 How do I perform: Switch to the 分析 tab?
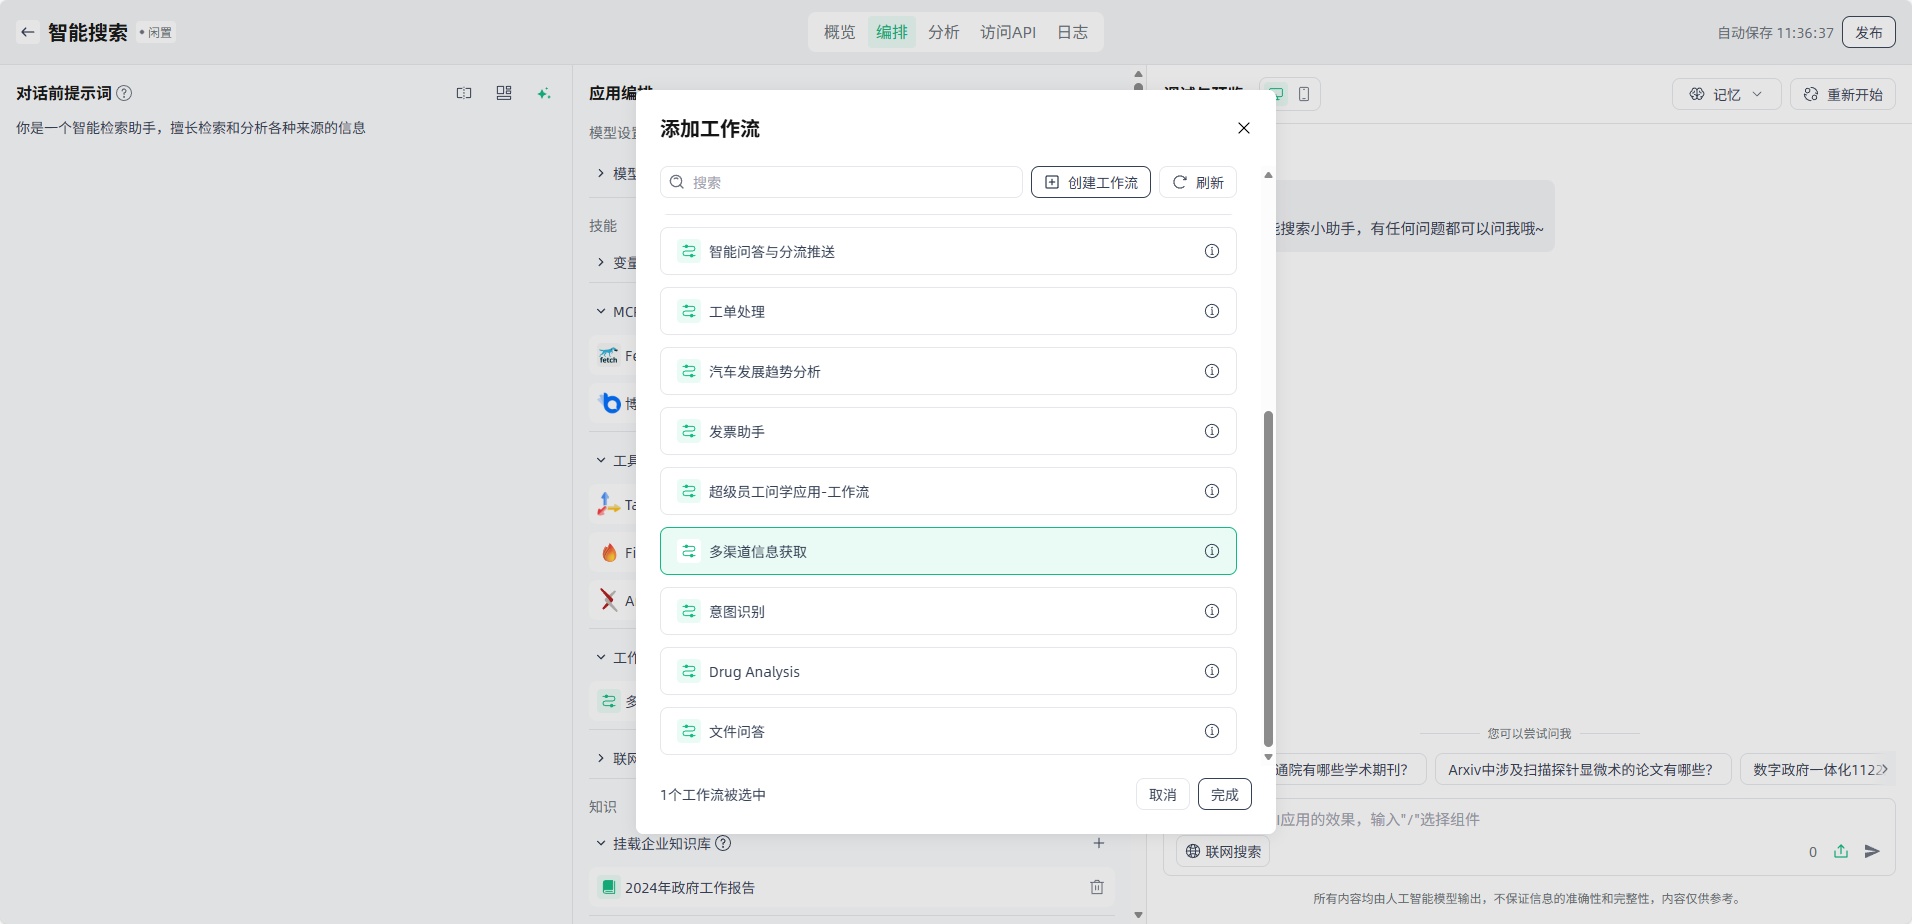[943, 32]
